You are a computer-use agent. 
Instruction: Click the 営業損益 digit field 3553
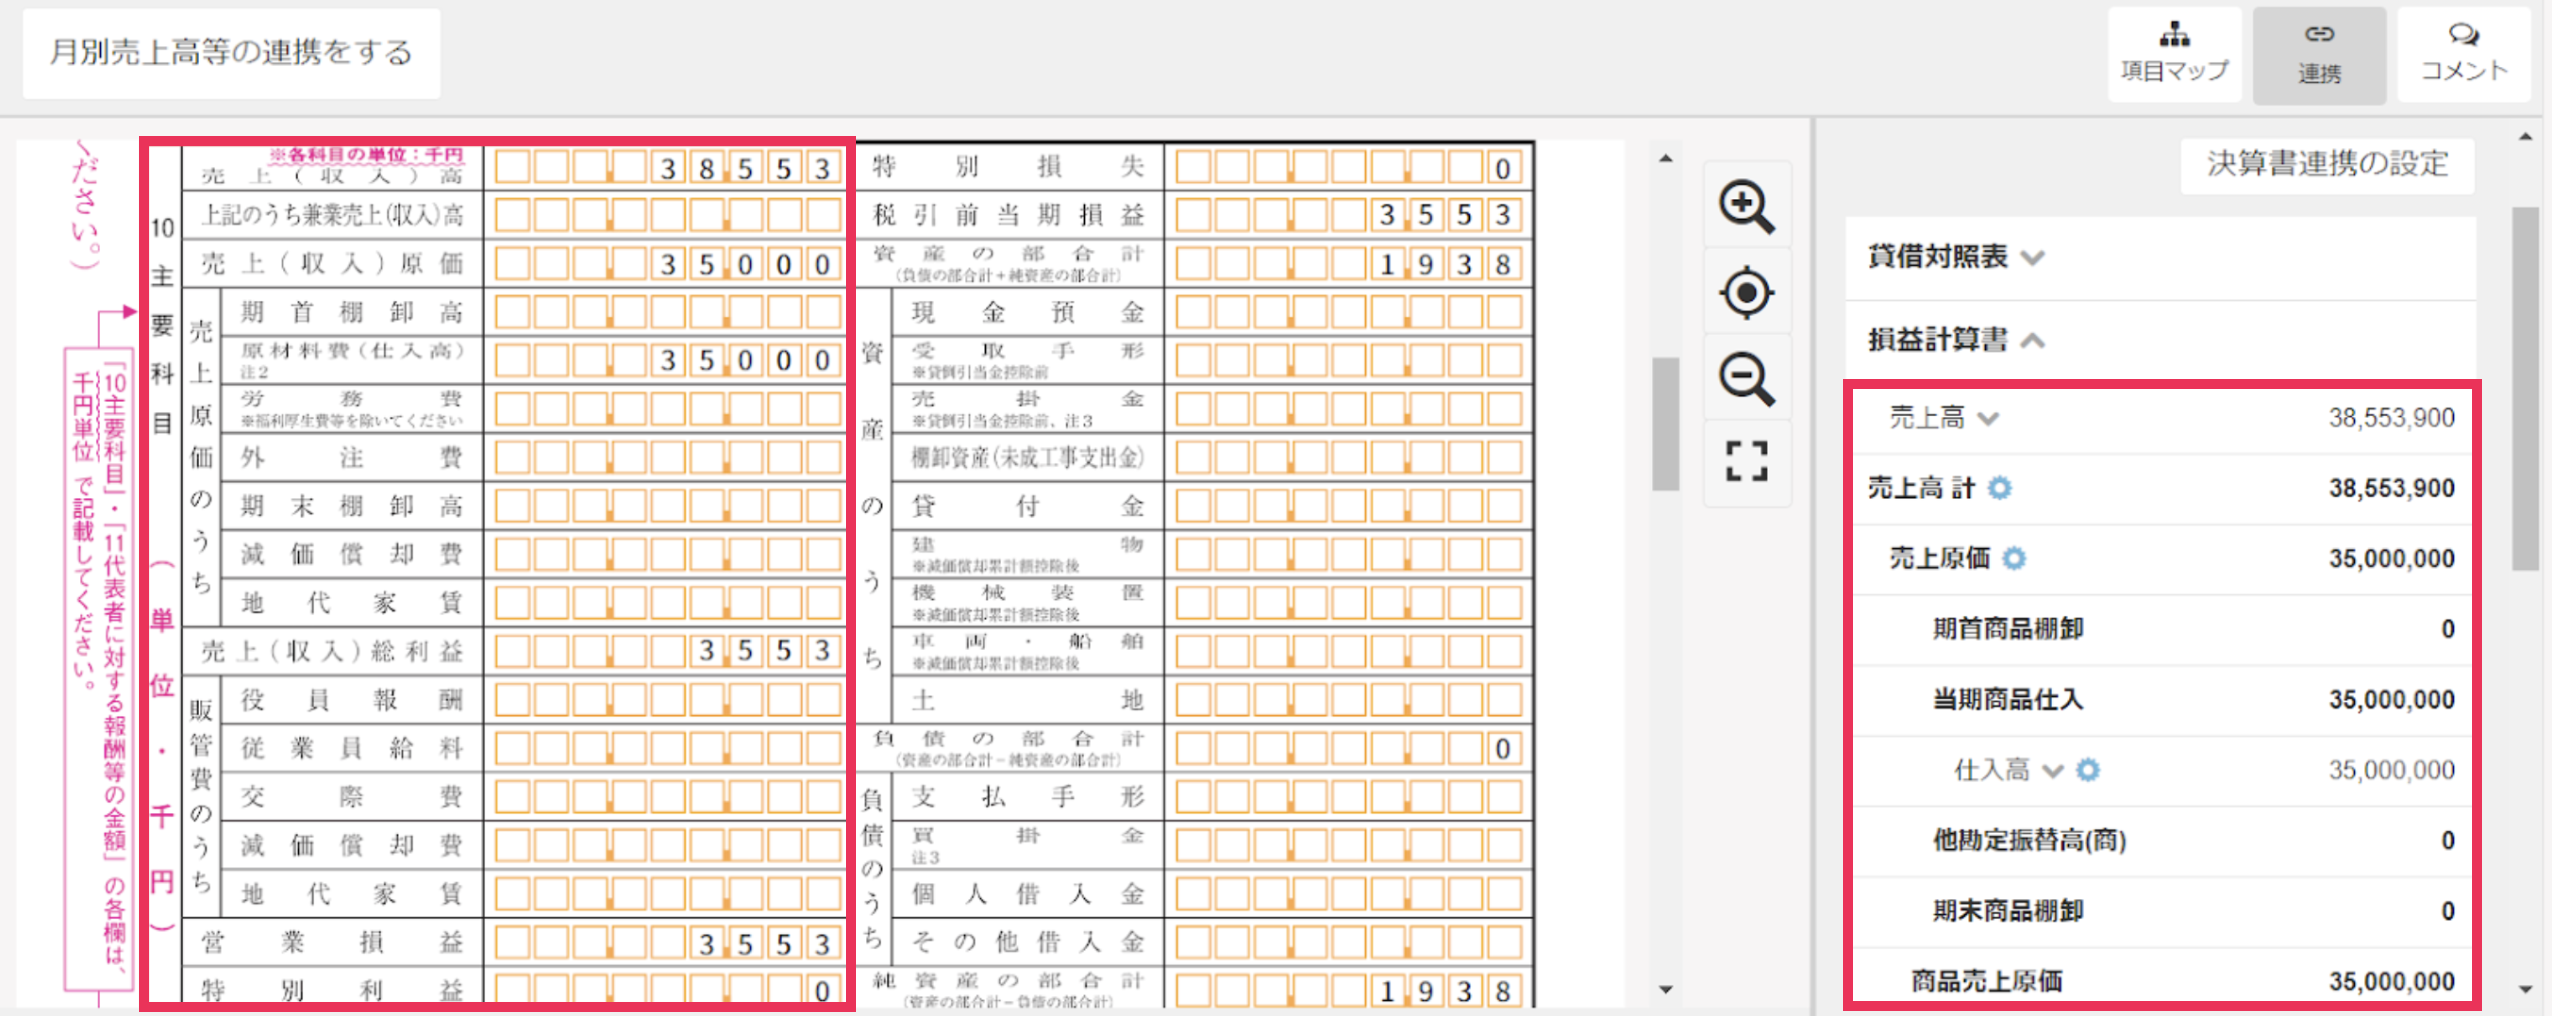[x=668, y=942]
